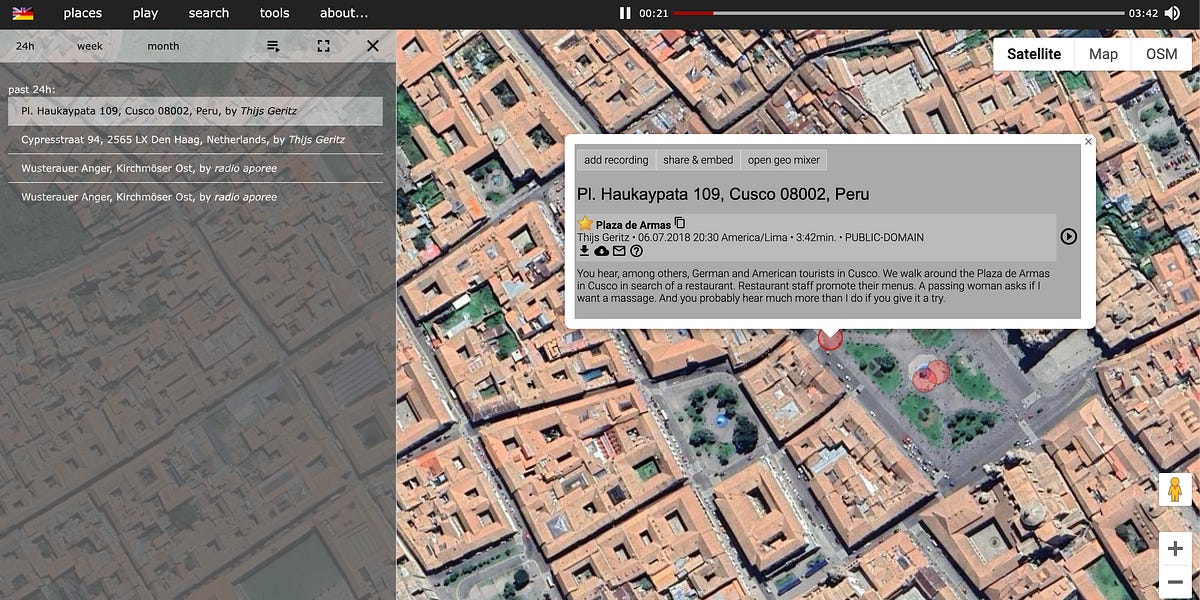Show recordings from the past week
1200x600 pixels.
(x=90, y=46)
